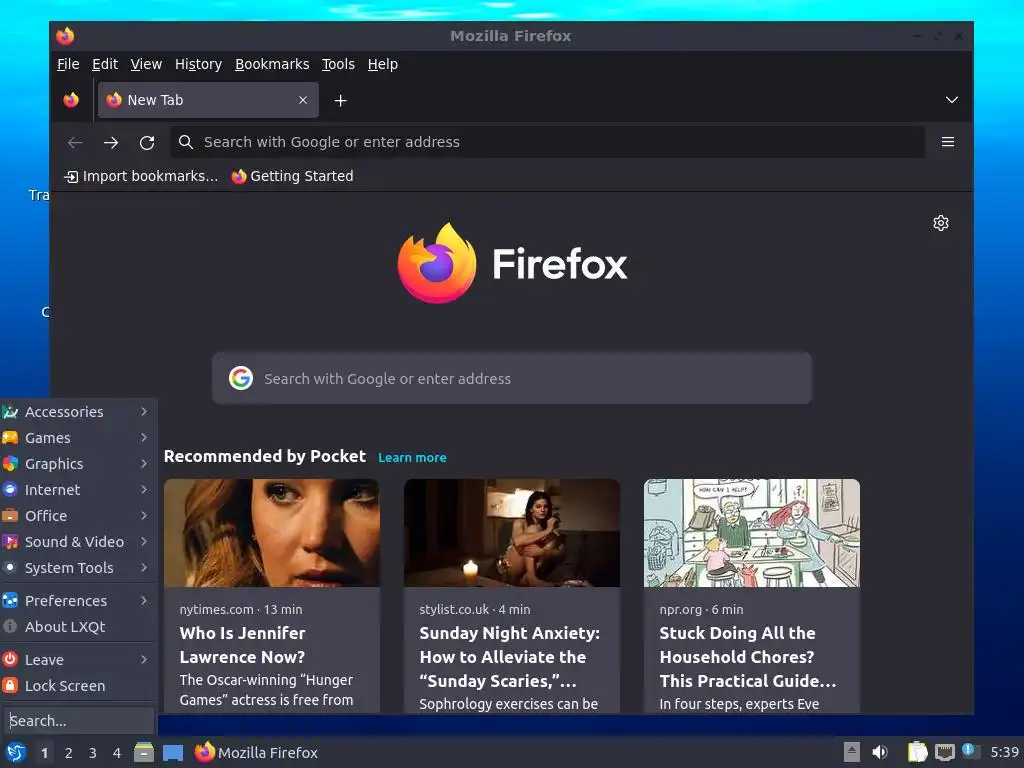Click the network status tray icon
The height and width of the screenshot is (768, 1024).
[944, 752]
